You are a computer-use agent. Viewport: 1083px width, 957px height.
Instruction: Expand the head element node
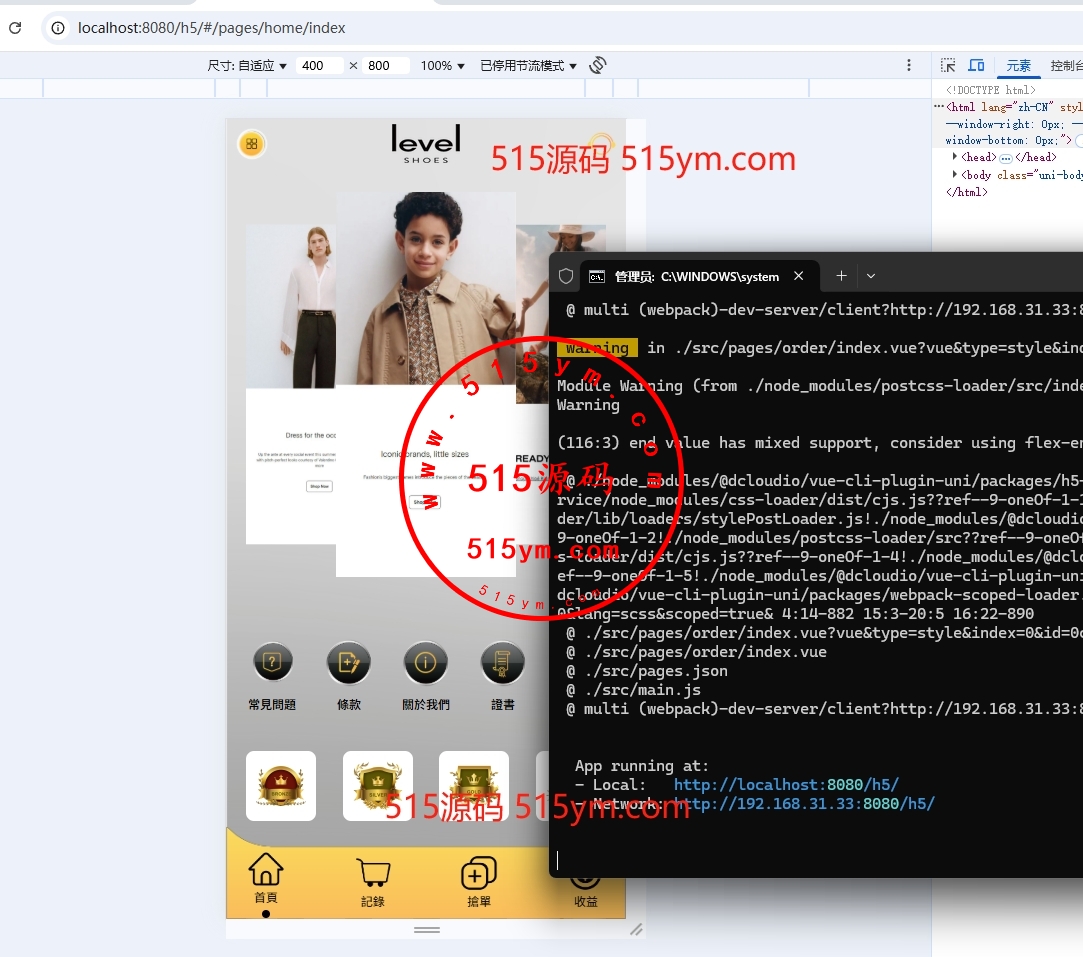tap(954, 157)
